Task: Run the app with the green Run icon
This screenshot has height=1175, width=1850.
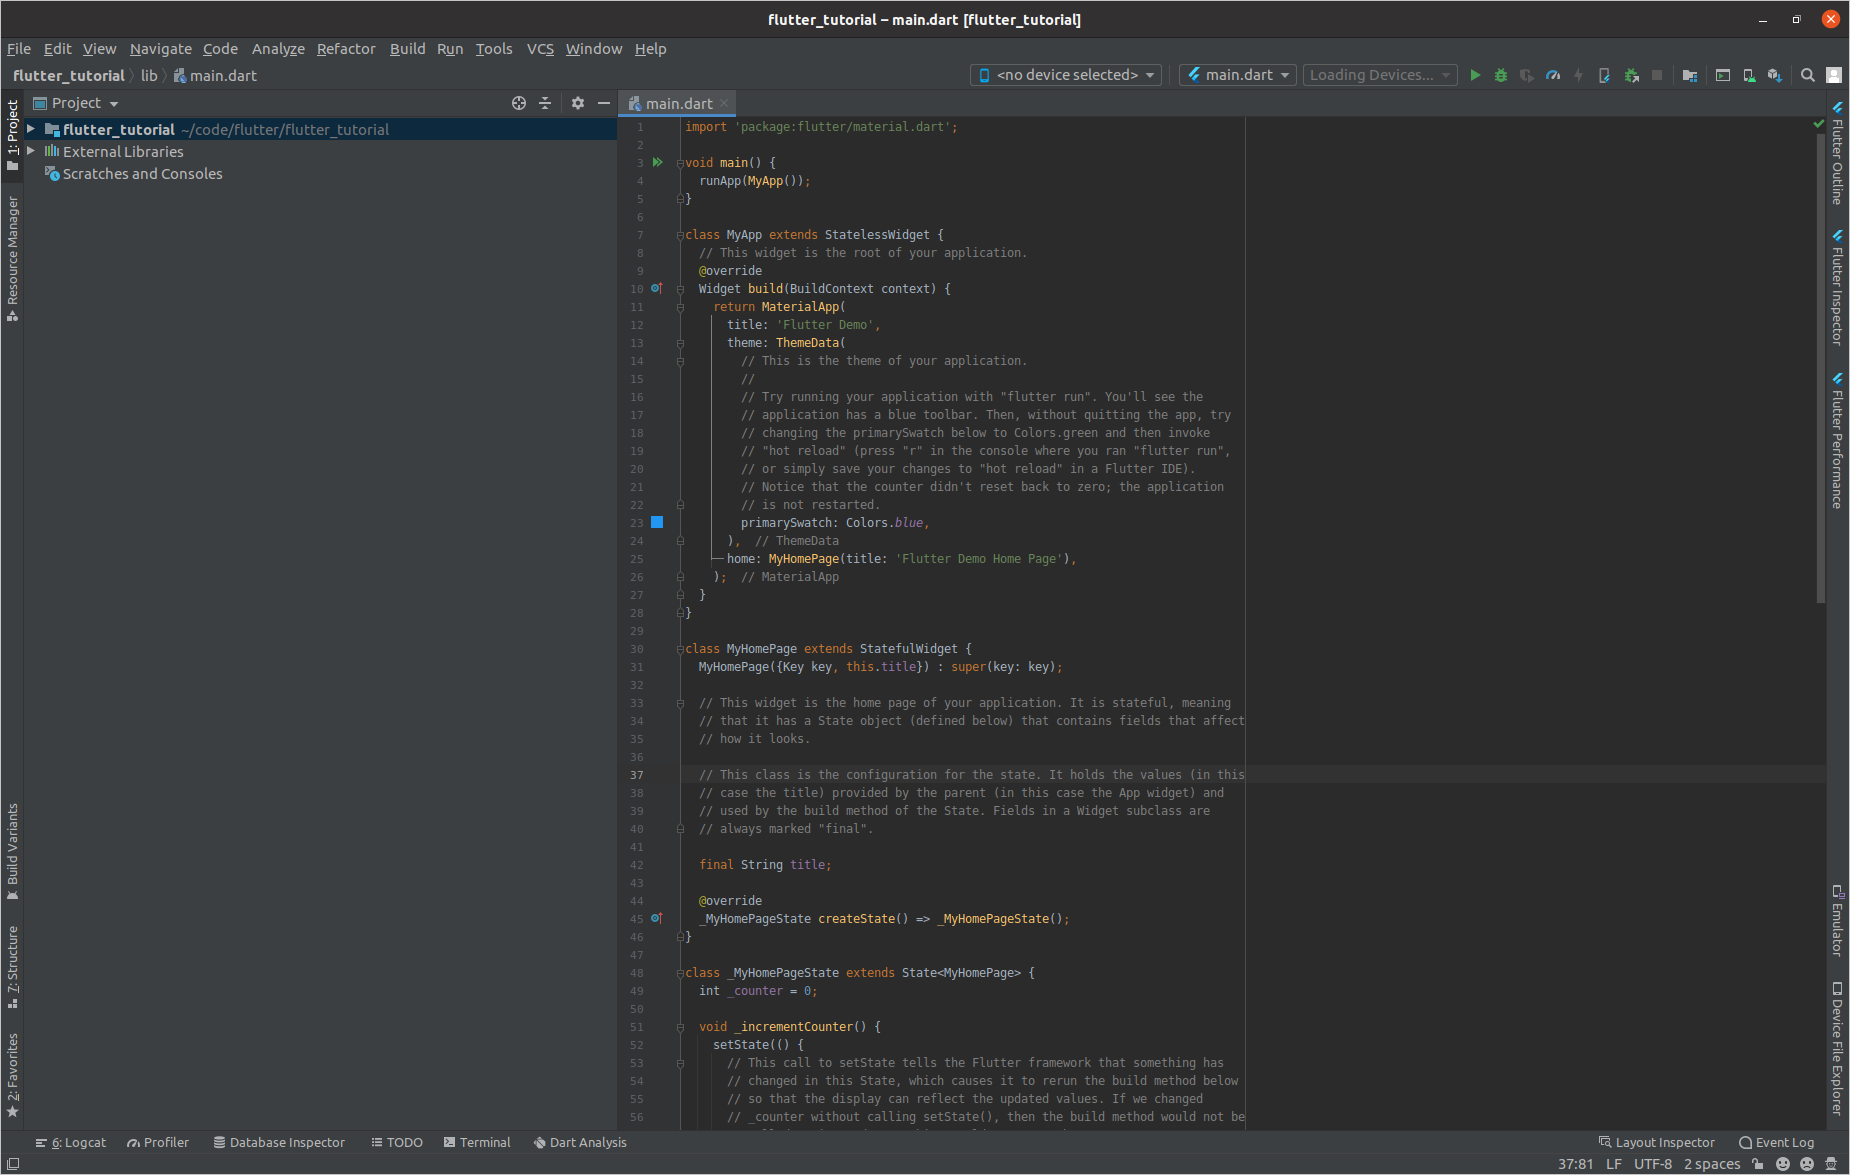Action: point(1474,75)
